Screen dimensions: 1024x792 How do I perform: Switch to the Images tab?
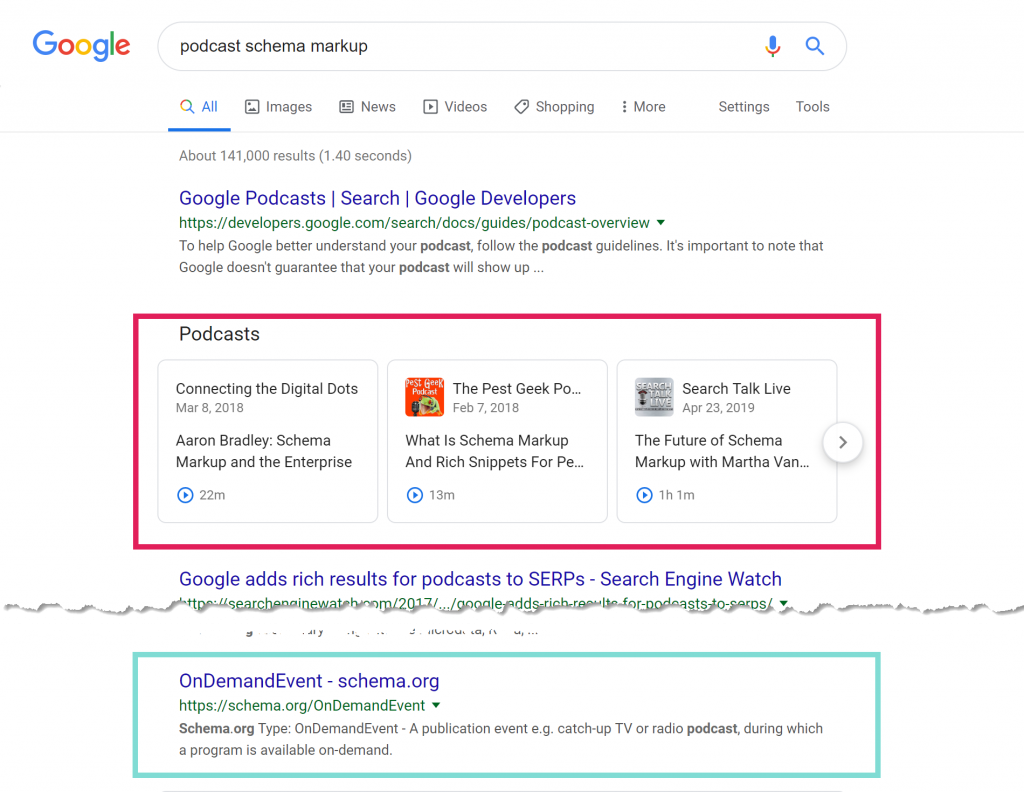[278, 107]
